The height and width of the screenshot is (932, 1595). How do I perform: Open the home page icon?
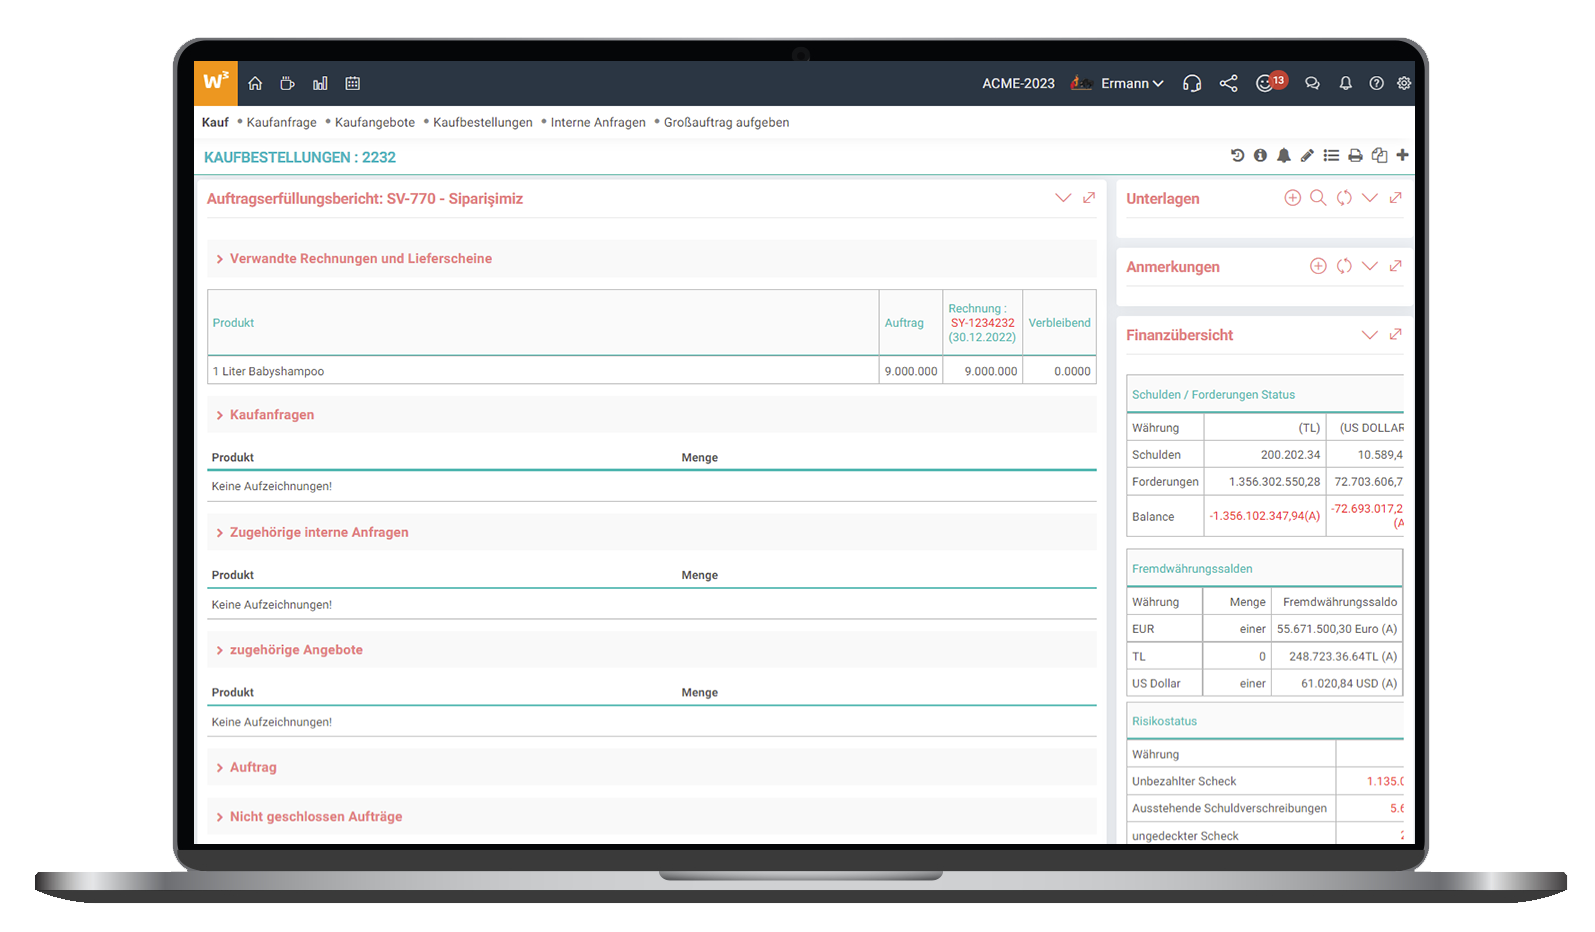coord(255,84)
